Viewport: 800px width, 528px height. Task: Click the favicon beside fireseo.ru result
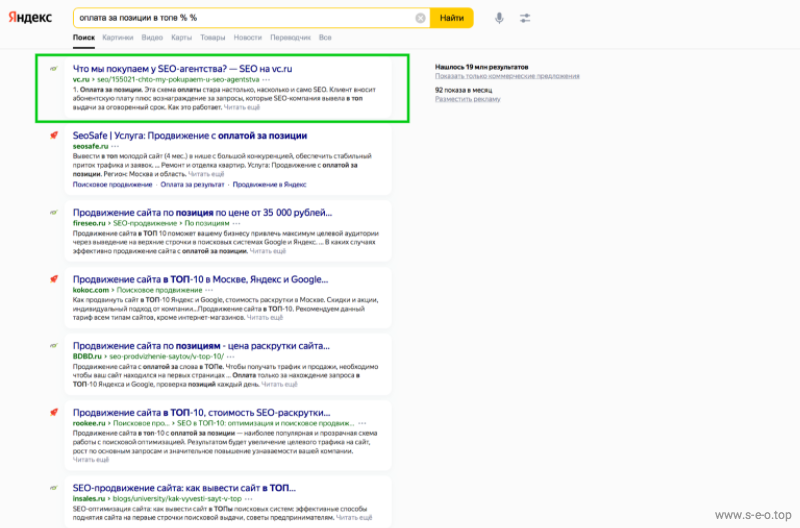[x=54, y=212]
